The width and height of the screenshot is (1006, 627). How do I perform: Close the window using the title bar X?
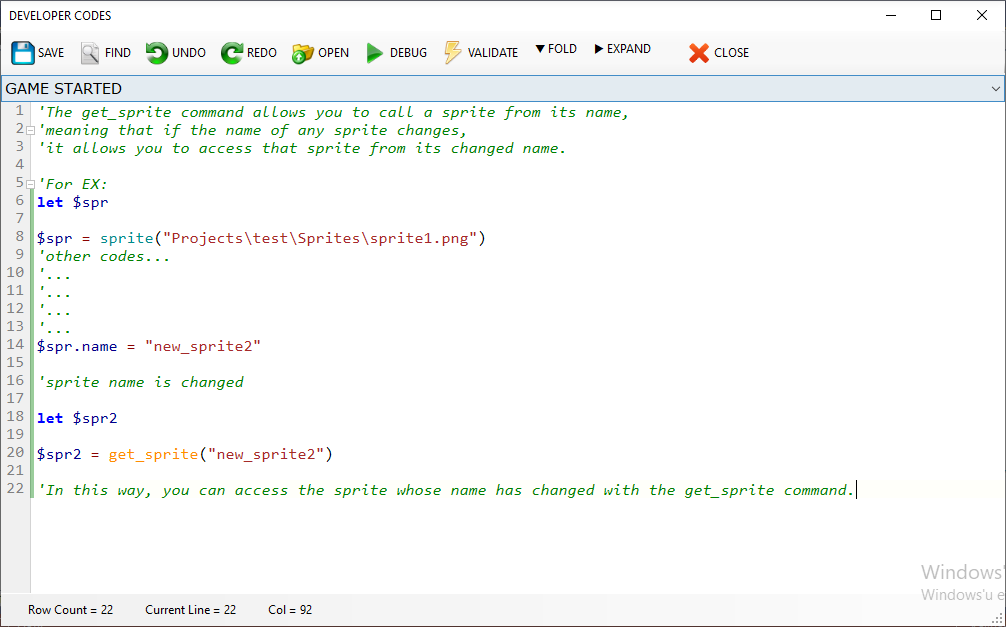(x=982, y=15)
